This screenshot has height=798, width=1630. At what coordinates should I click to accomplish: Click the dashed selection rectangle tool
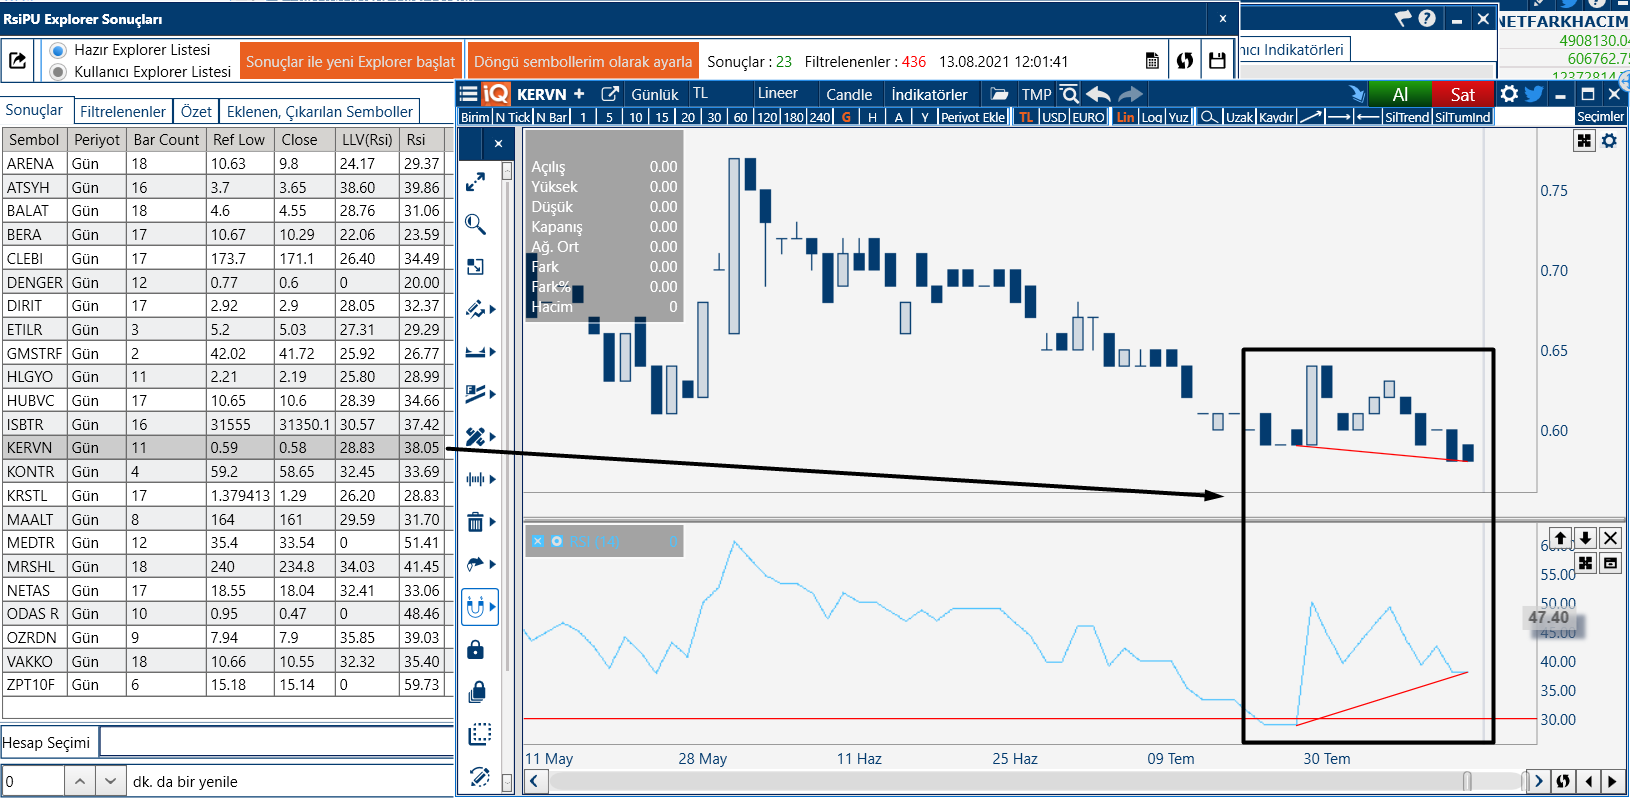[x=479, y=735]
